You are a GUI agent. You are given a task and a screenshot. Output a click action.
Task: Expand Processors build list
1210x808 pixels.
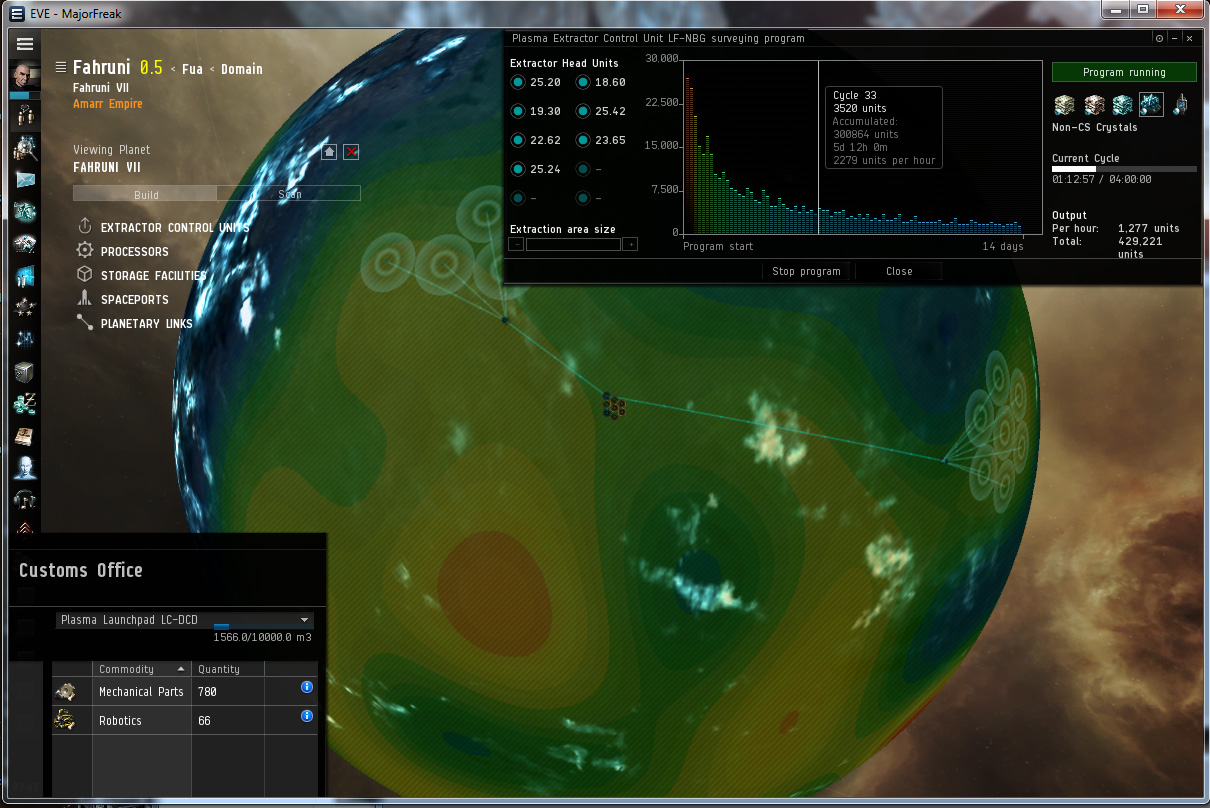[x=123, y=252]
